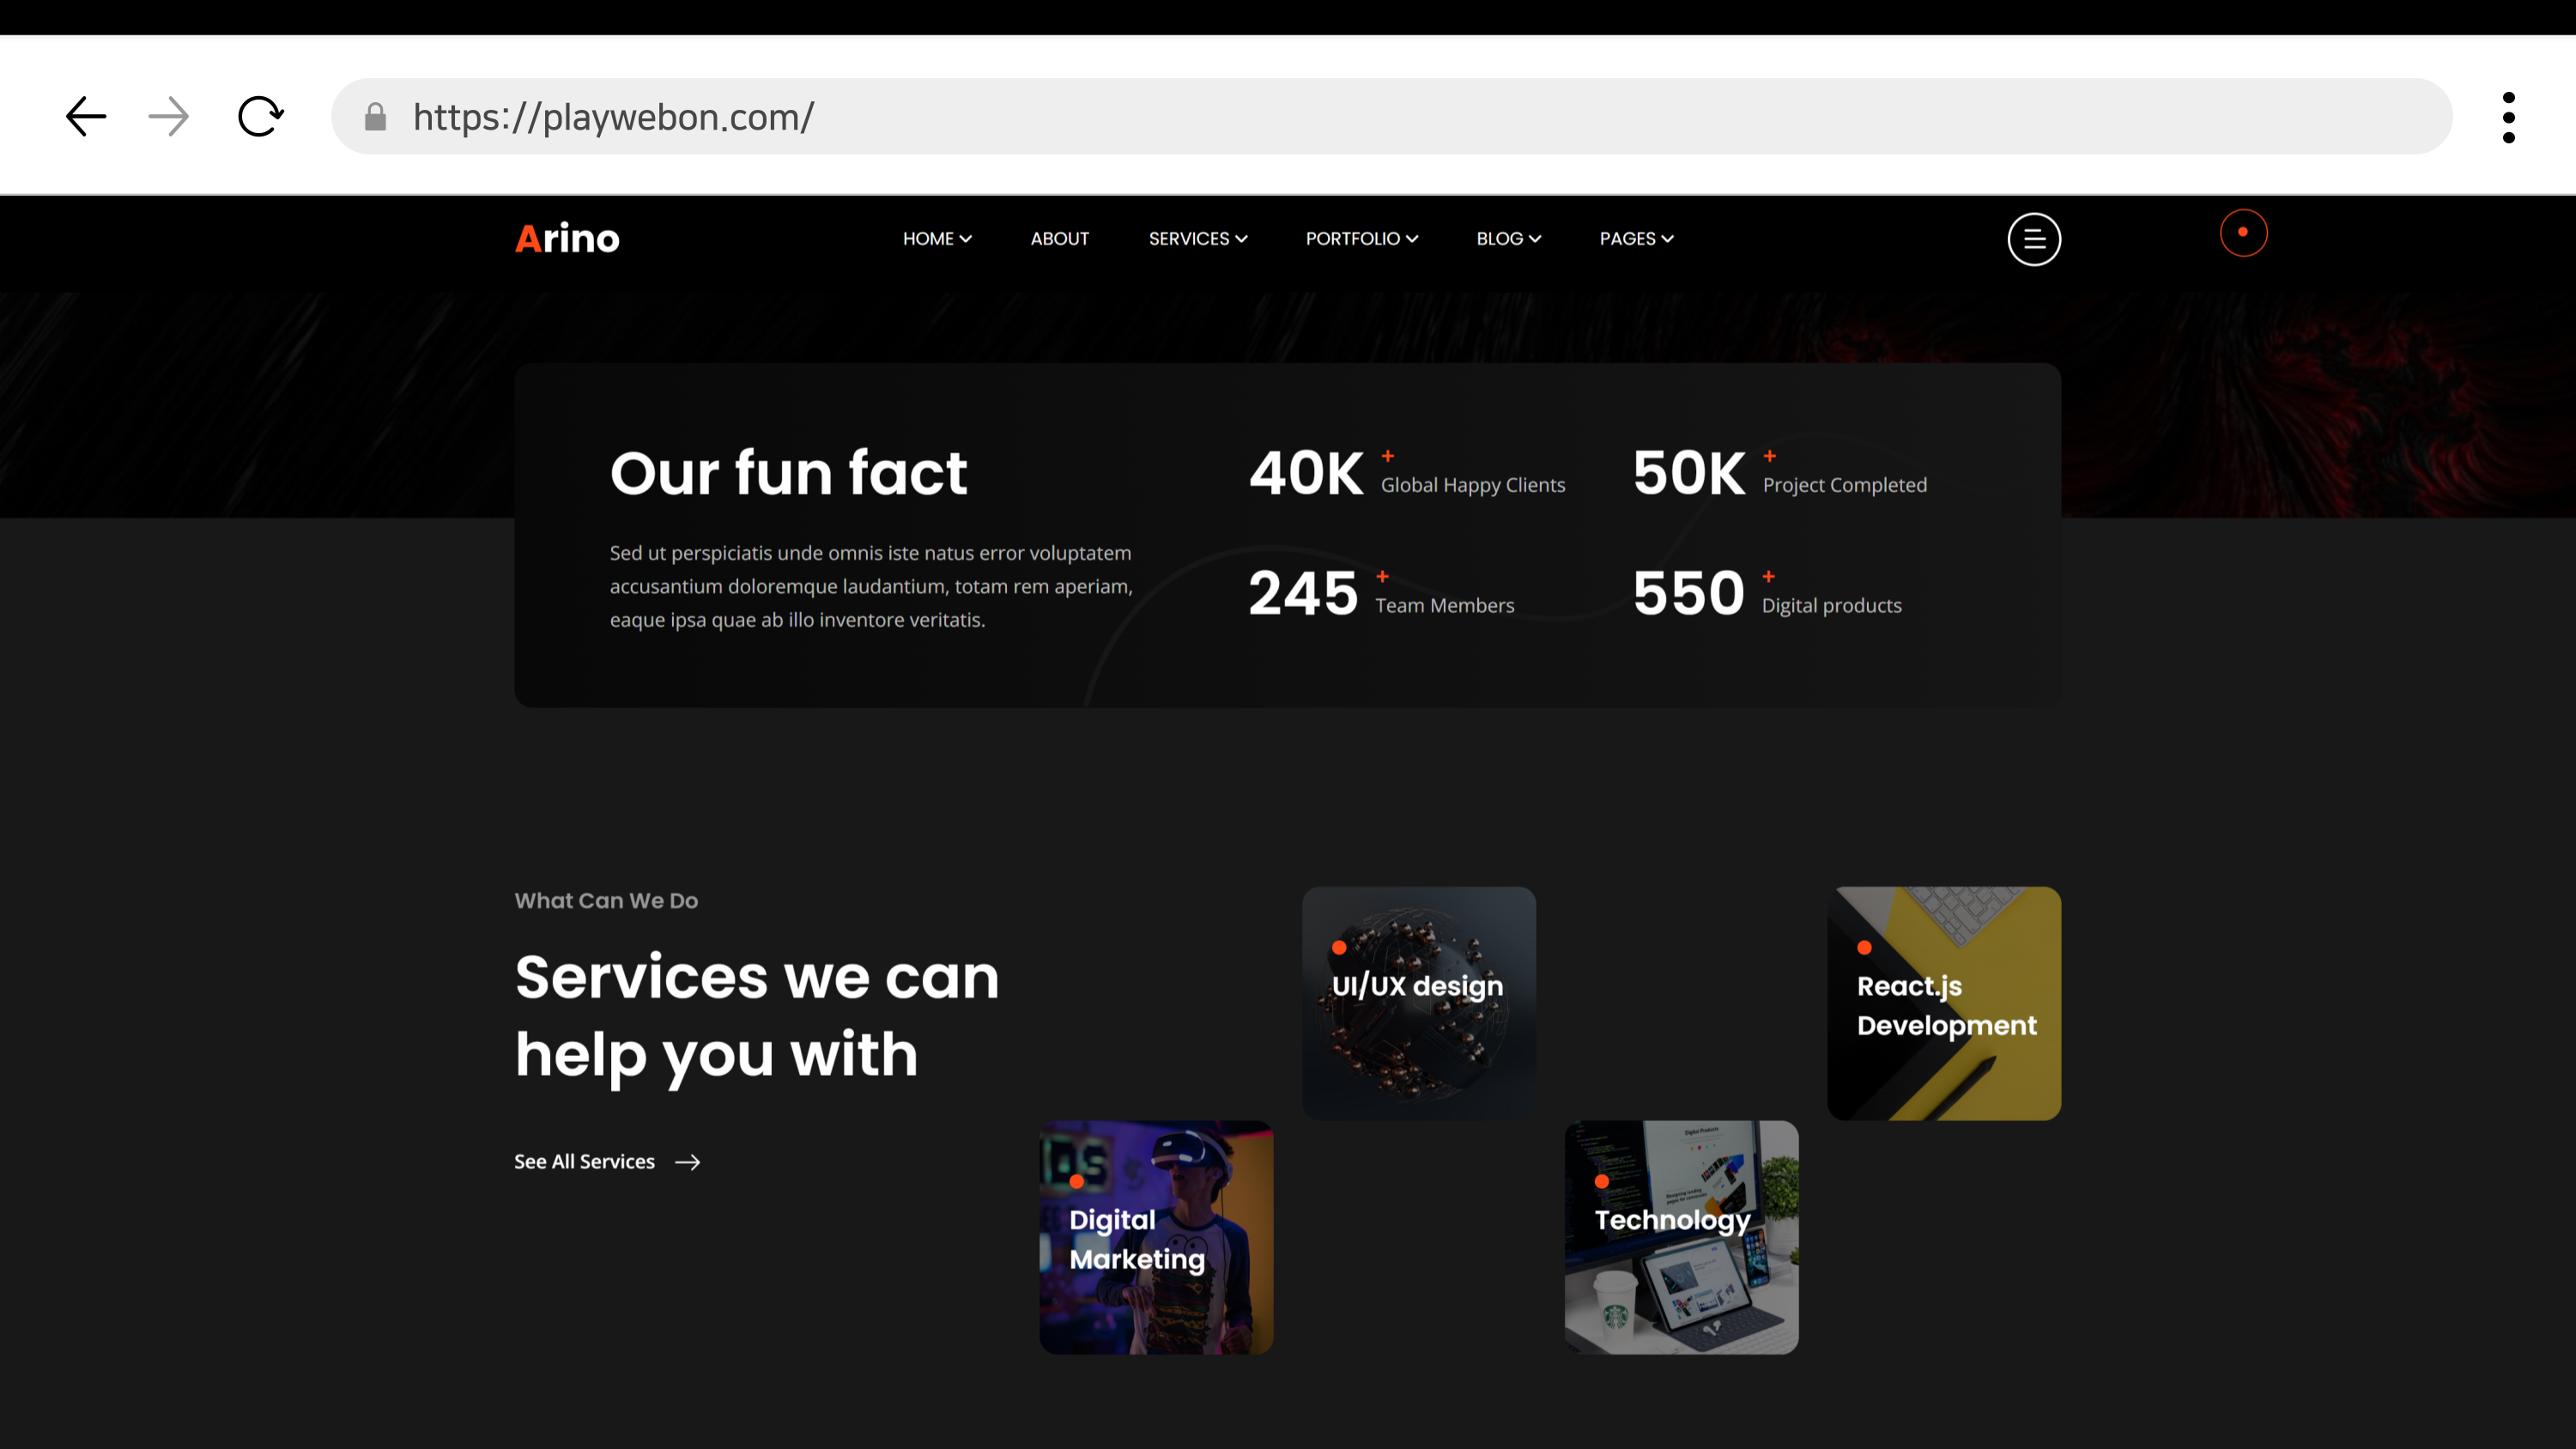Click the arrow next to See All Services

687,1162
